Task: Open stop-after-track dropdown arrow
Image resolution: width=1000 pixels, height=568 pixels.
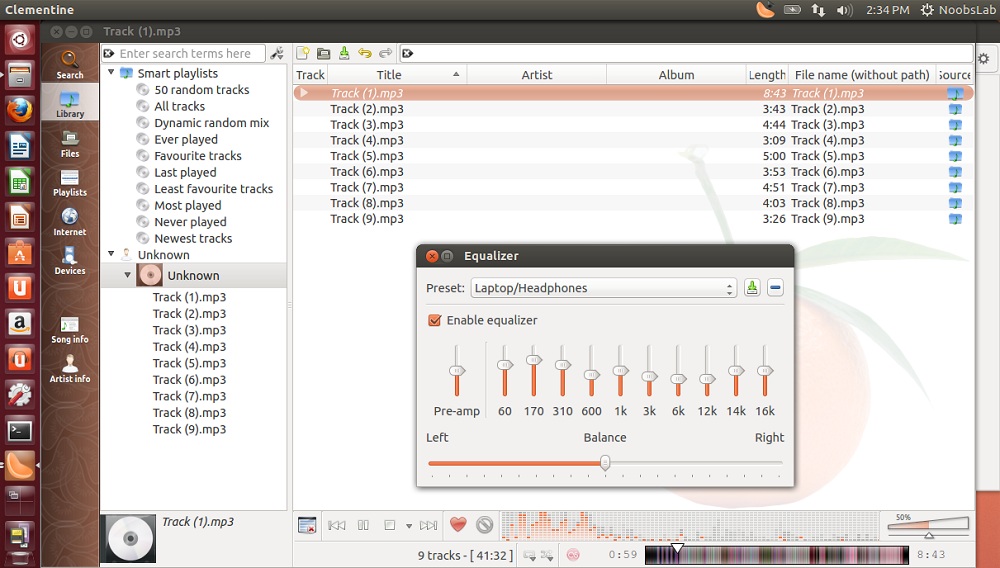Action: [409, 526]
